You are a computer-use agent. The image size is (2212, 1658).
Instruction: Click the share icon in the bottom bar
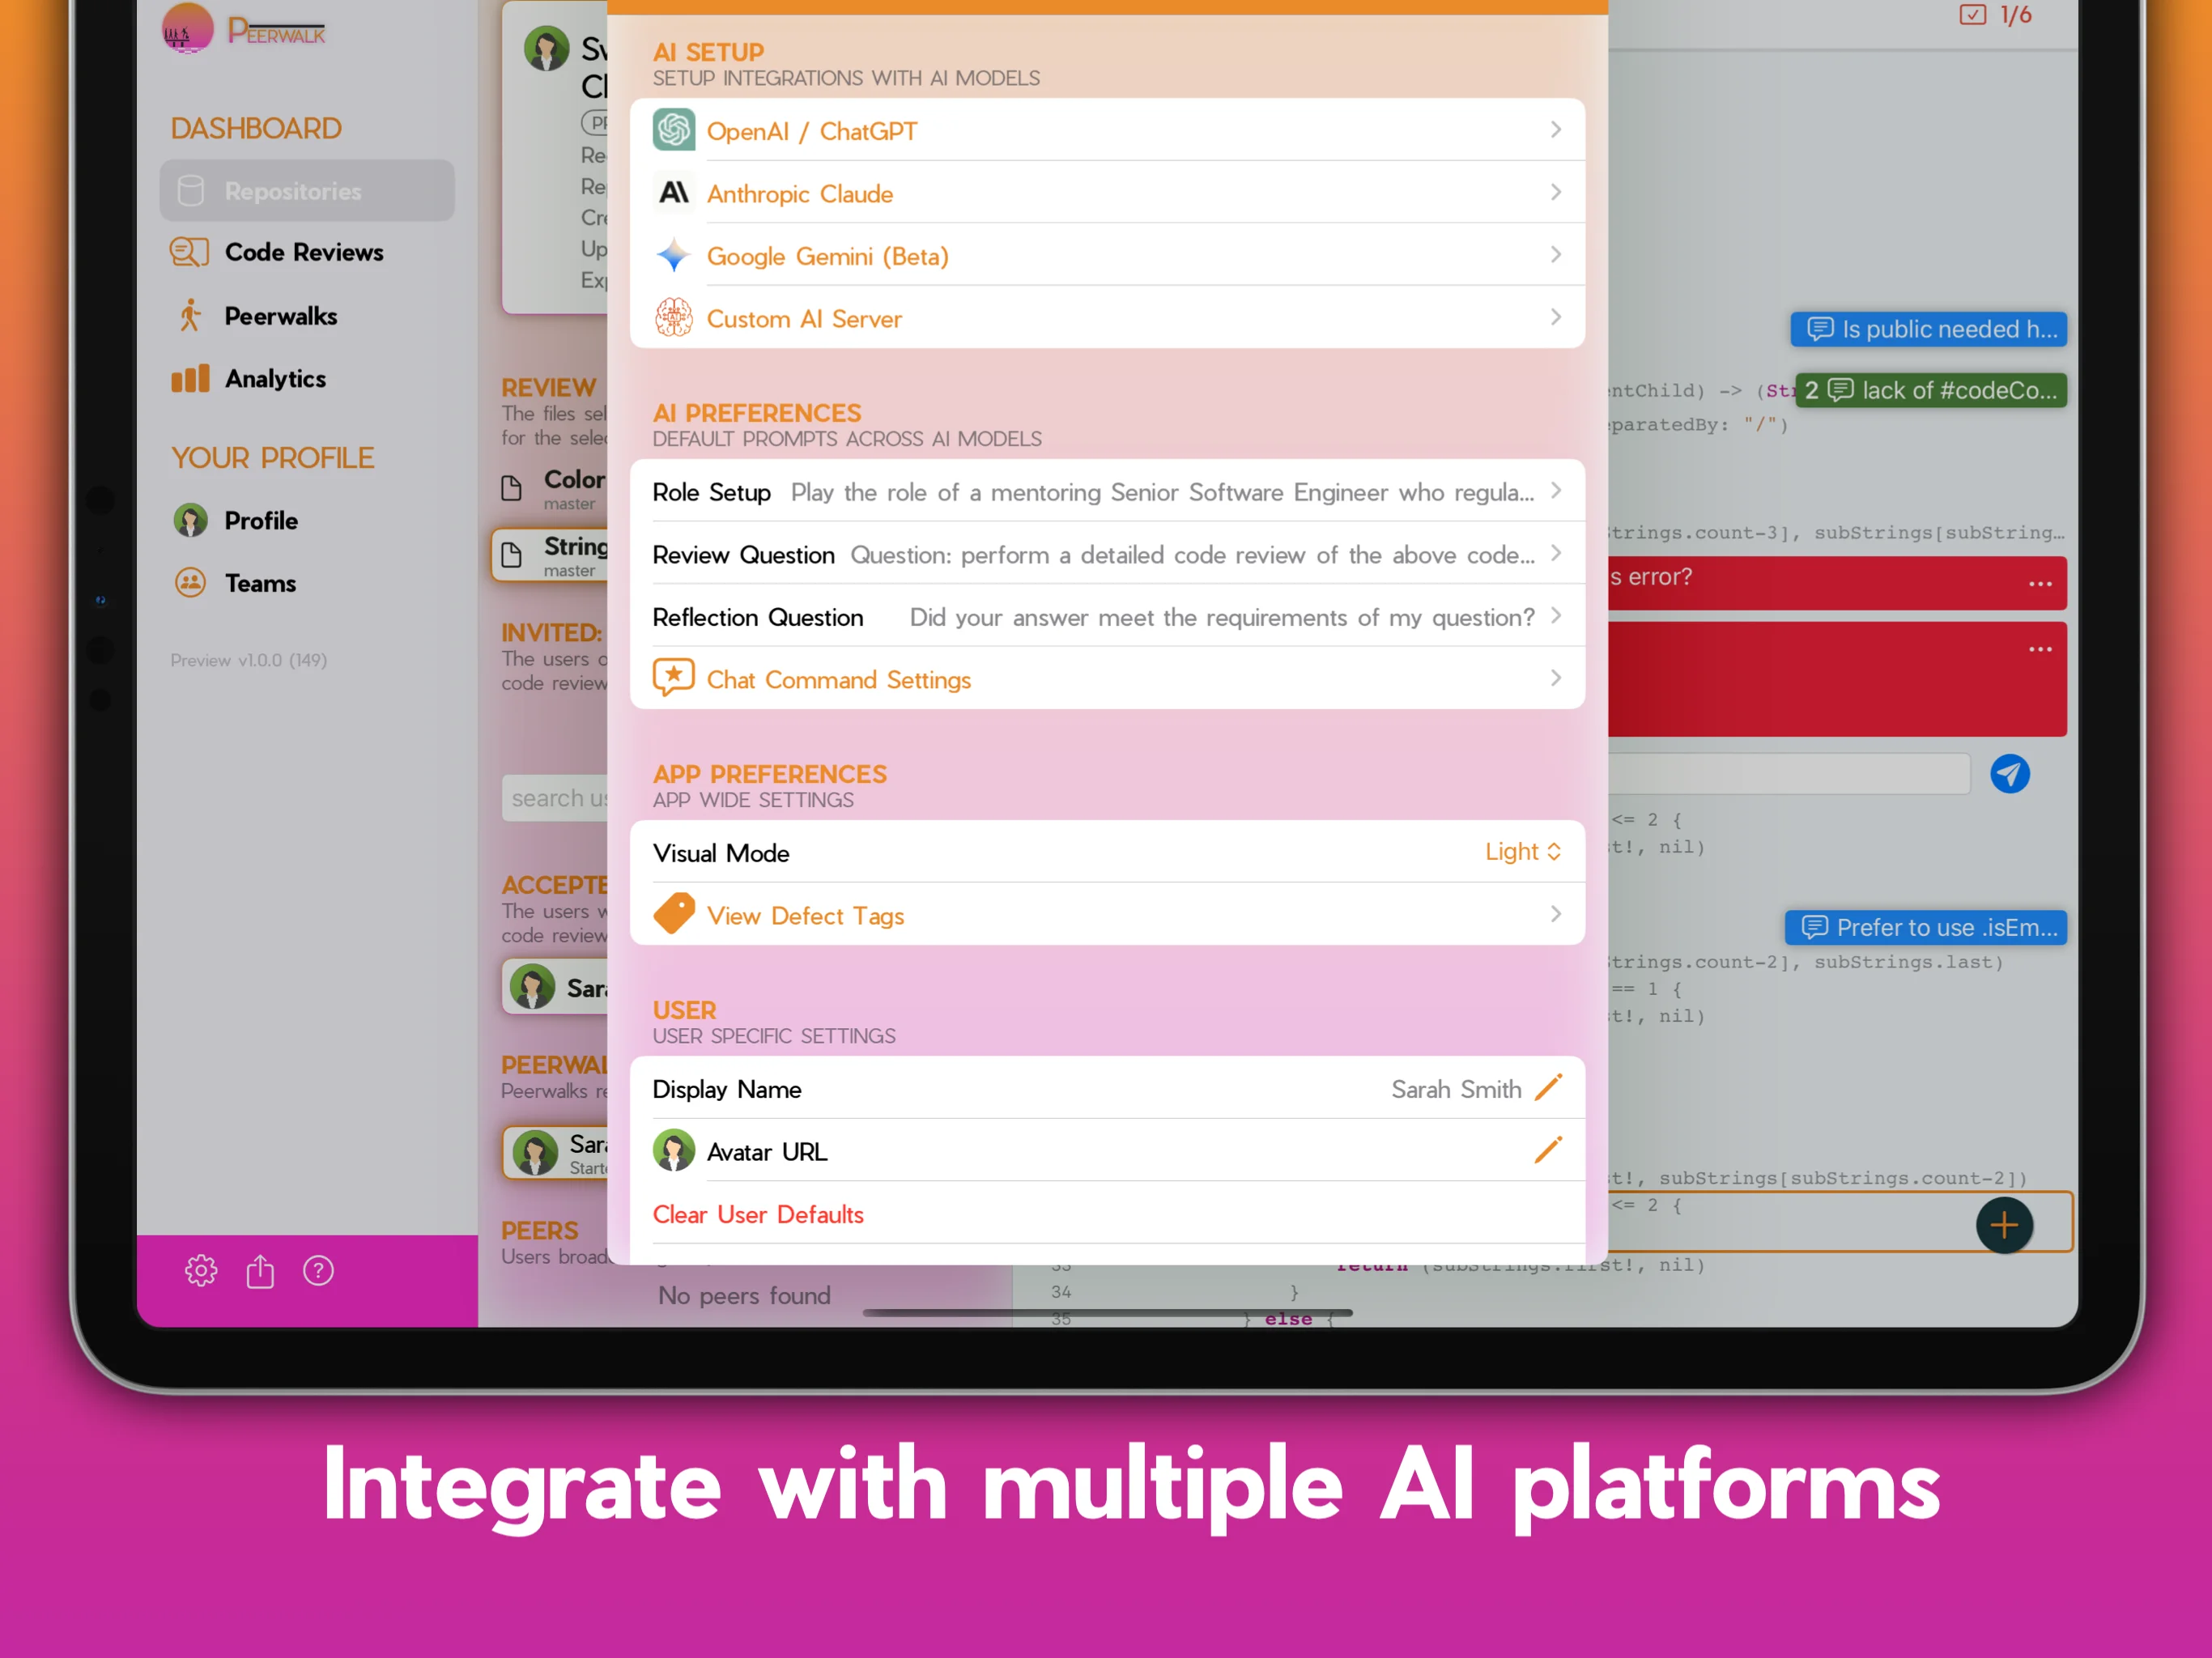[x=260, y=1271]
